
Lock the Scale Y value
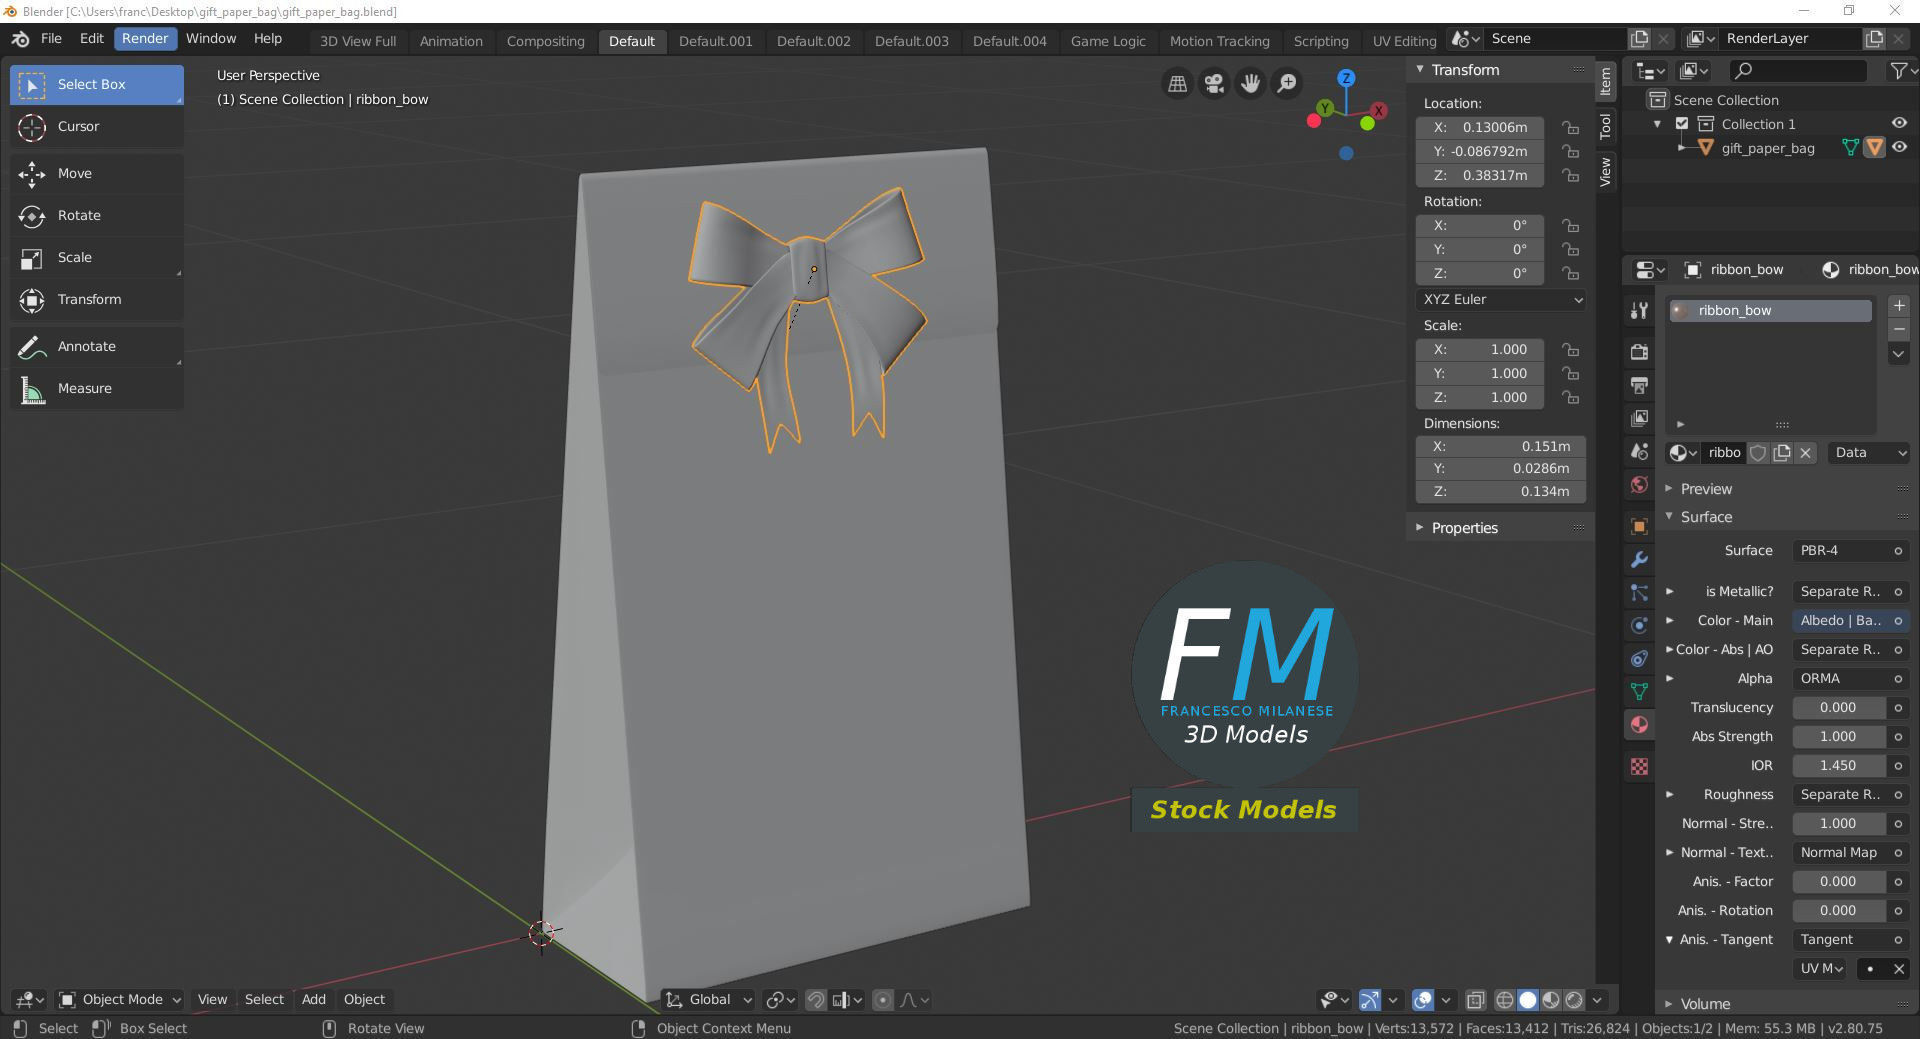click(1571, 374)
